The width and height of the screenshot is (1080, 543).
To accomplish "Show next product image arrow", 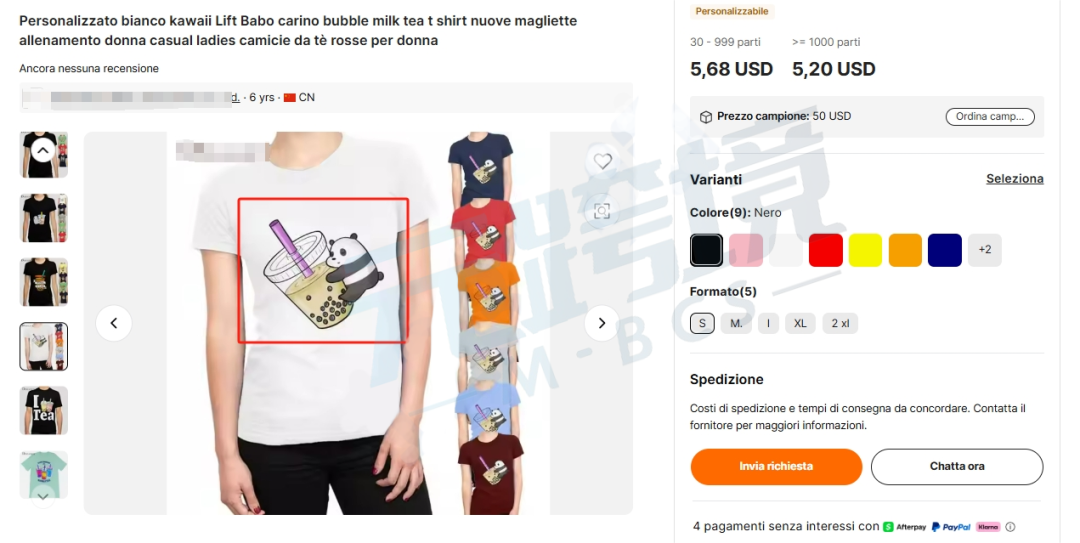I will [601, 323].
